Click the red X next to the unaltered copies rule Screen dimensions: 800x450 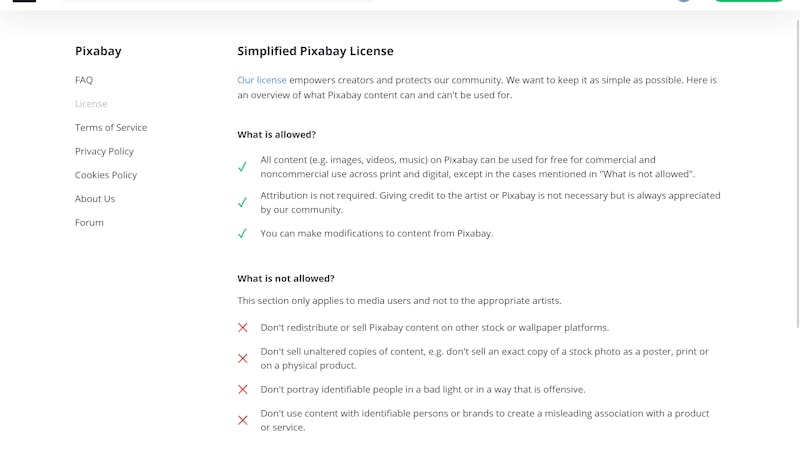pyautogui.click(x=243, y=359)
